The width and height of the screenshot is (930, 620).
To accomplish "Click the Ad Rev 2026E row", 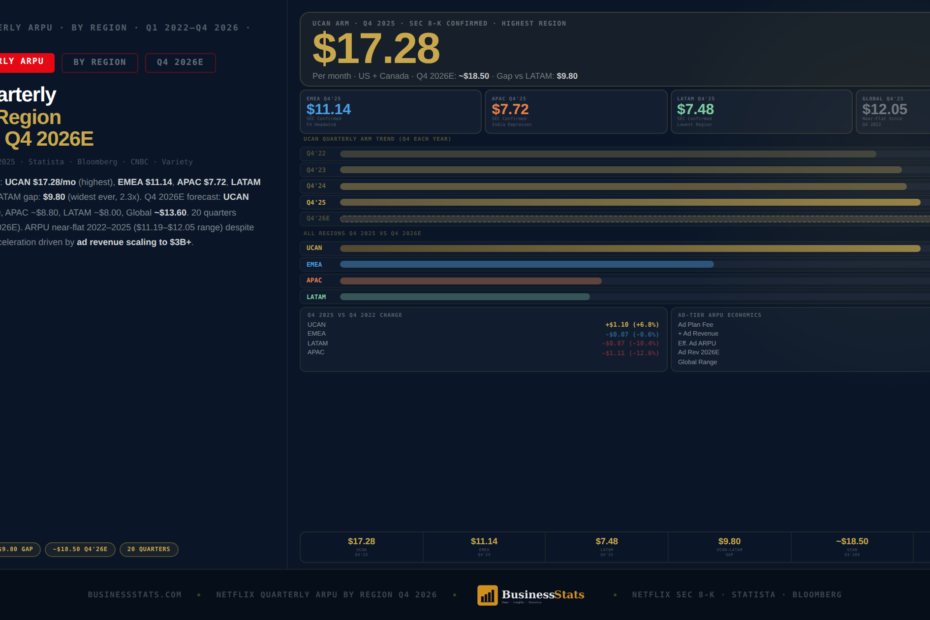I will point(803,352).
